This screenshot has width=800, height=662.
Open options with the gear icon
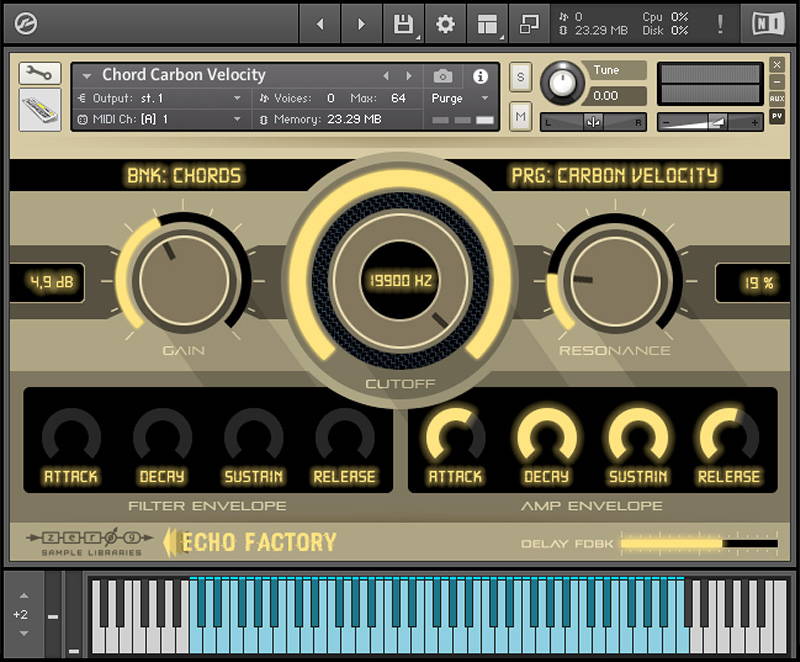tap(445, 23)
